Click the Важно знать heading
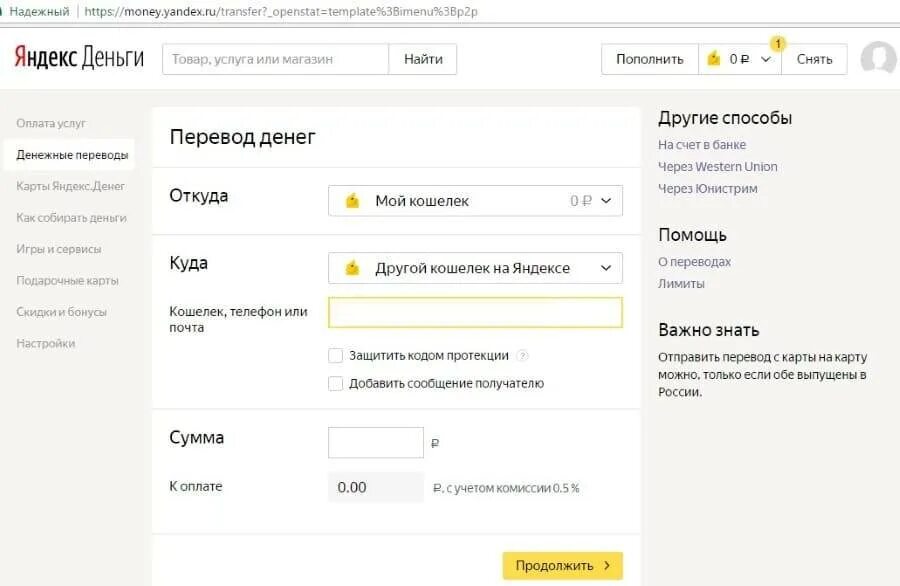This screenshot has height=586, width=900. coord(708,331)
